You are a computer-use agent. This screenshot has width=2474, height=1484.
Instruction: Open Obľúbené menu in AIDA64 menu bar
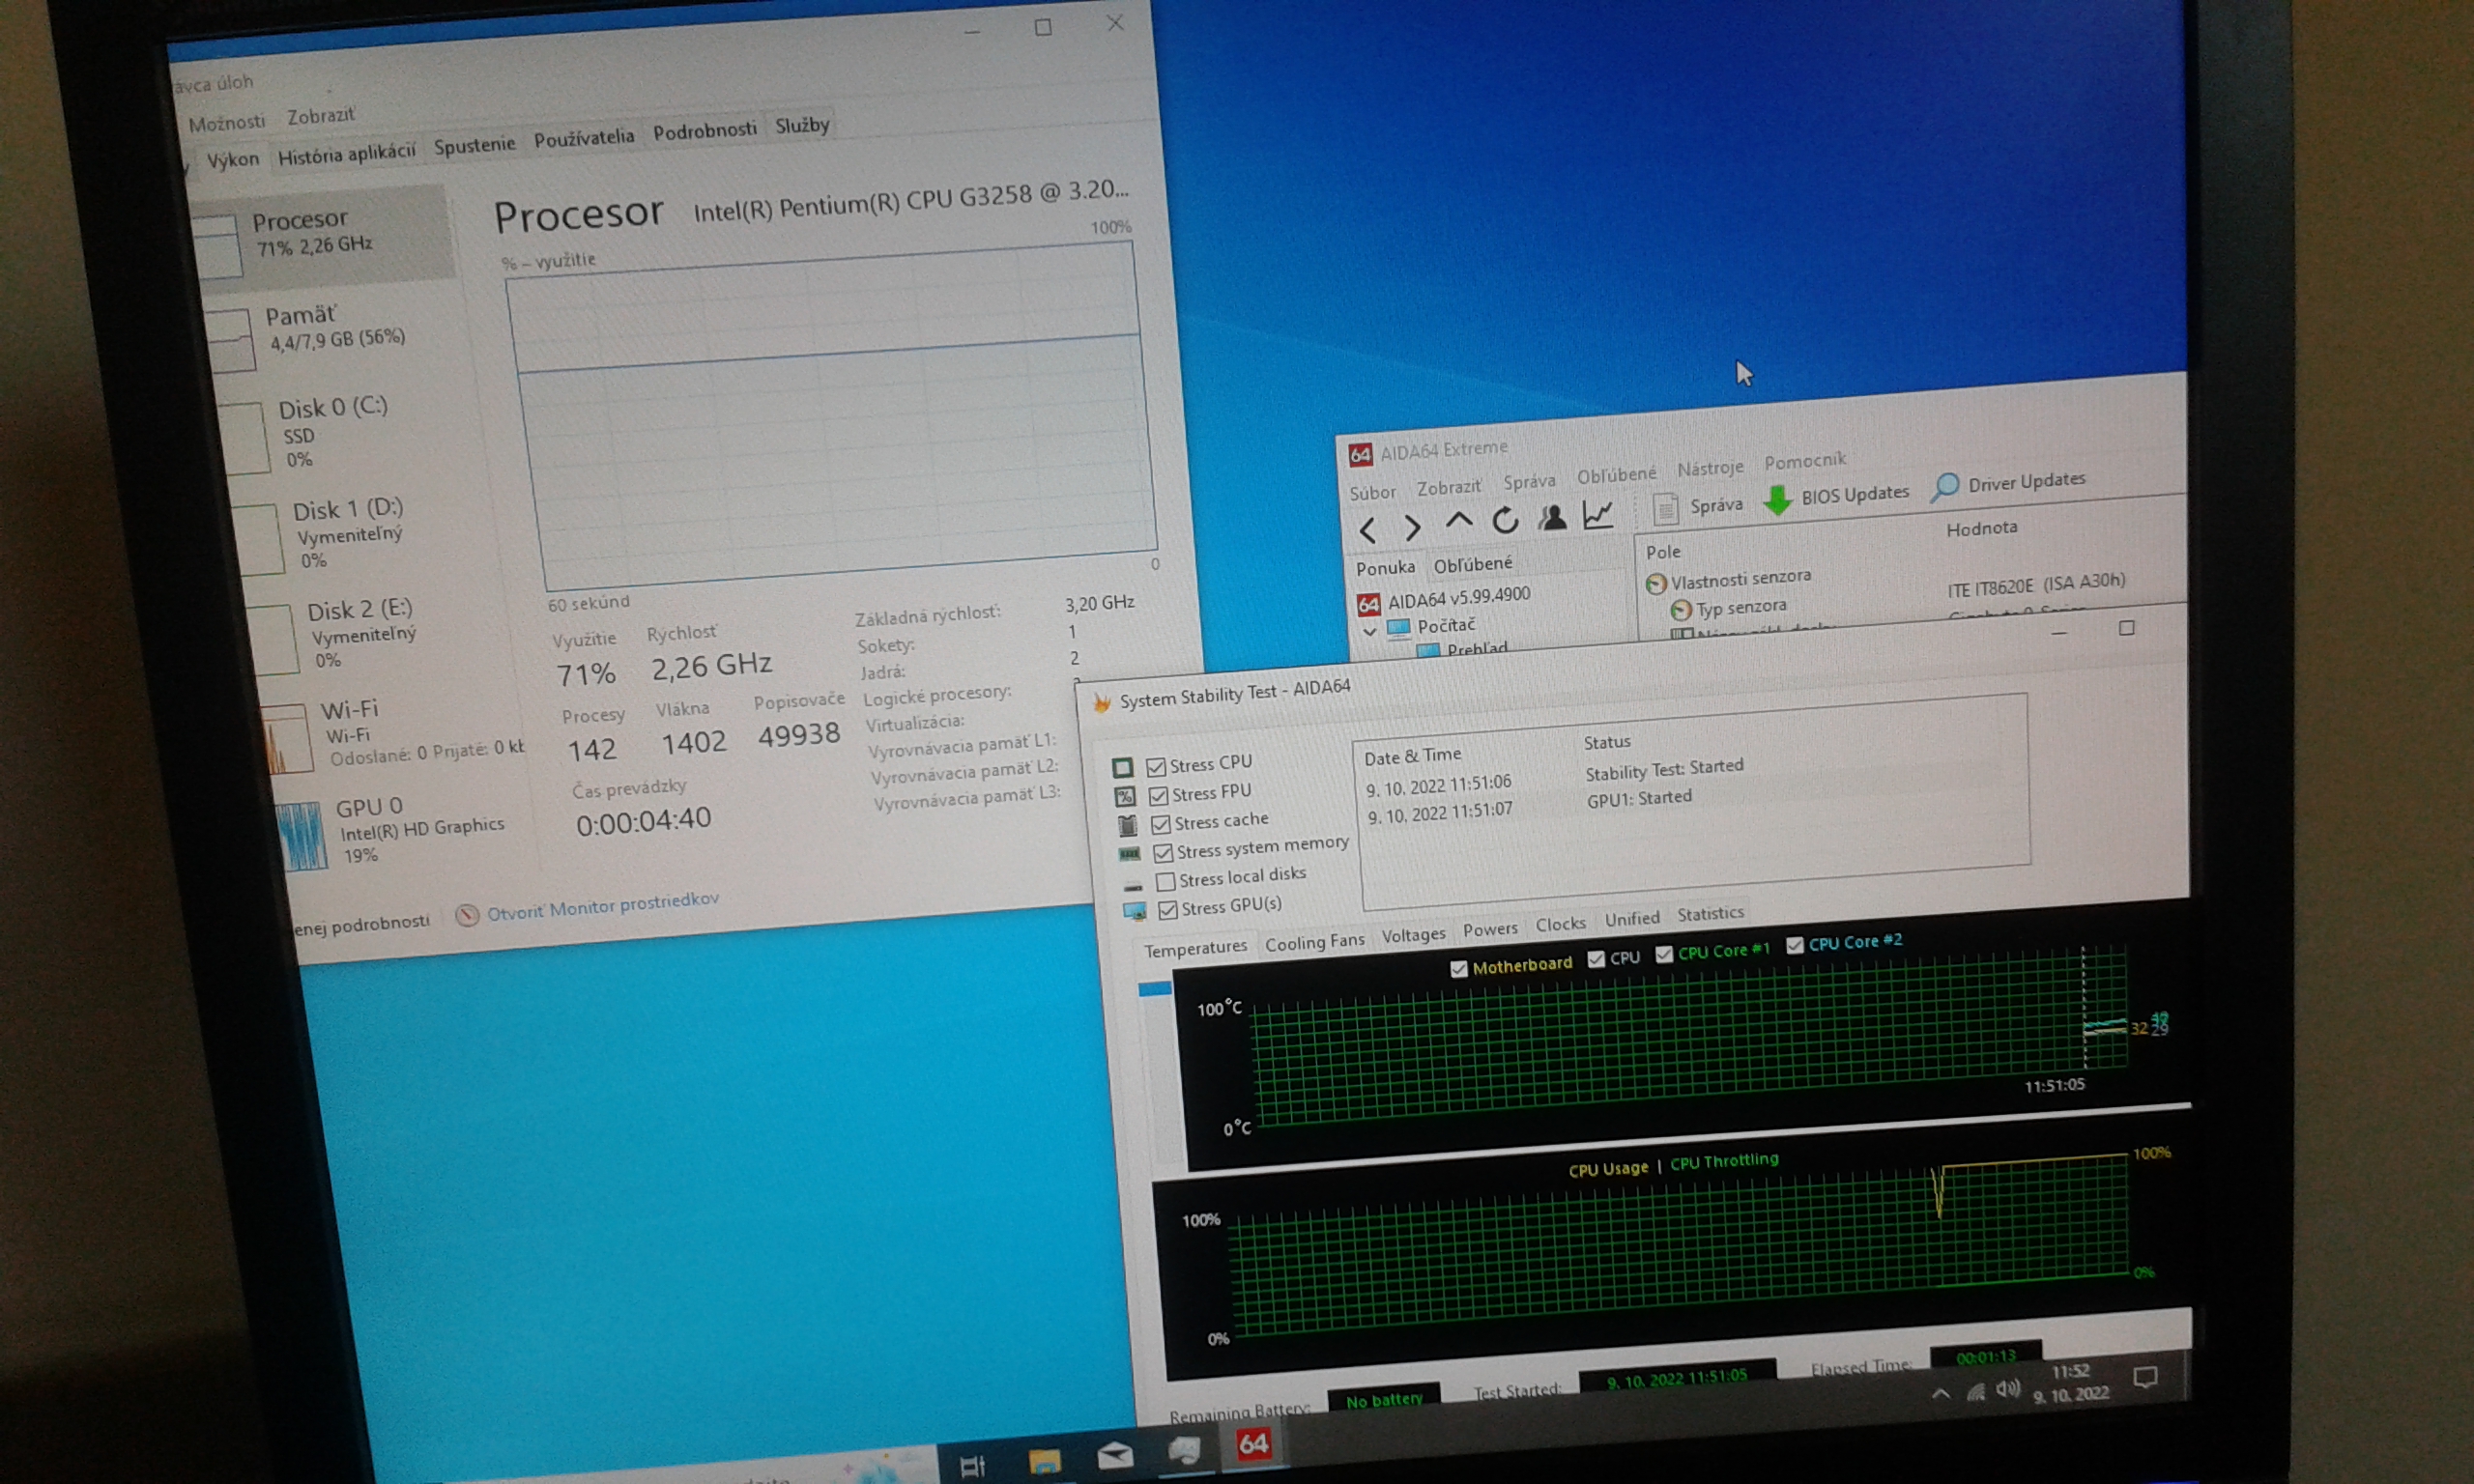point(1616,476)
